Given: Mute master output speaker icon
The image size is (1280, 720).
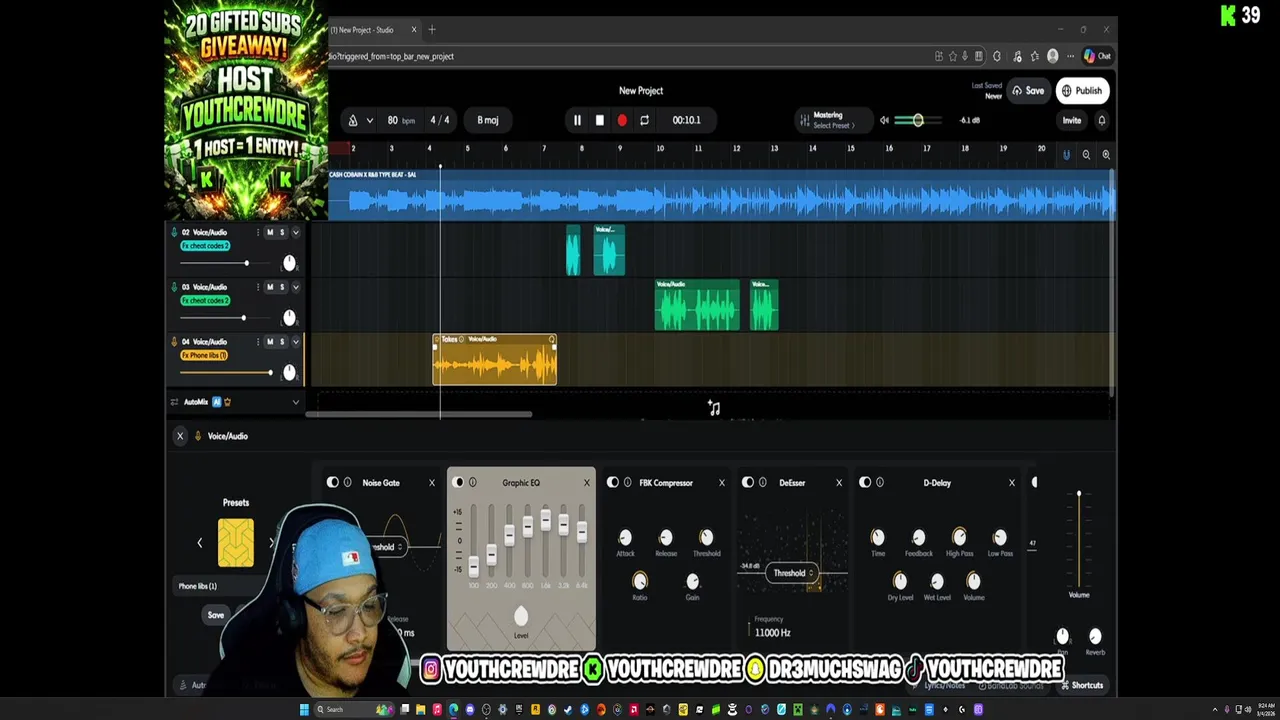Looking at the screenshot, I should 884,120.
